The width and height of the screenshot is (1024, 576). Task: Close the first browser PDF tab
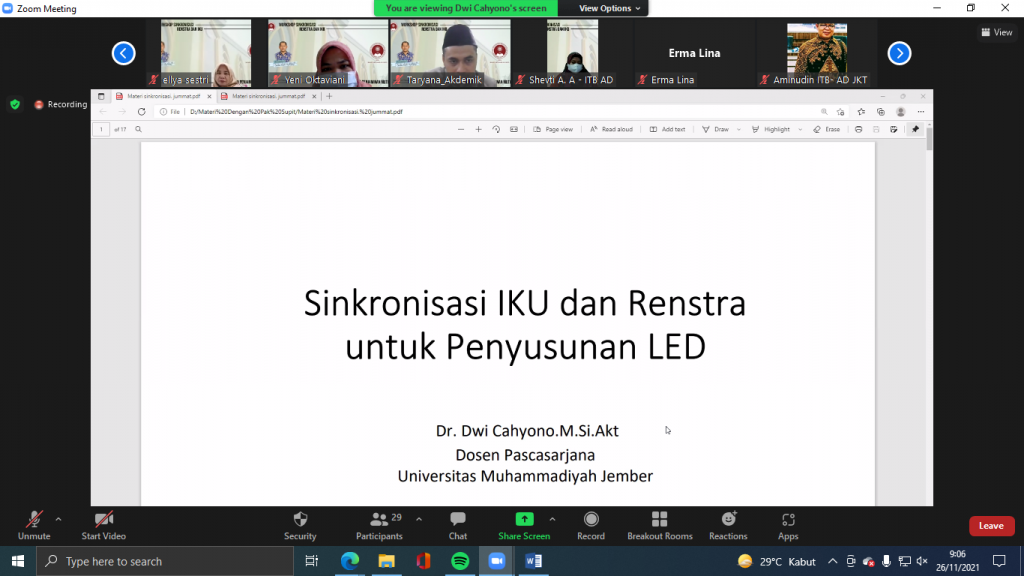209,96
